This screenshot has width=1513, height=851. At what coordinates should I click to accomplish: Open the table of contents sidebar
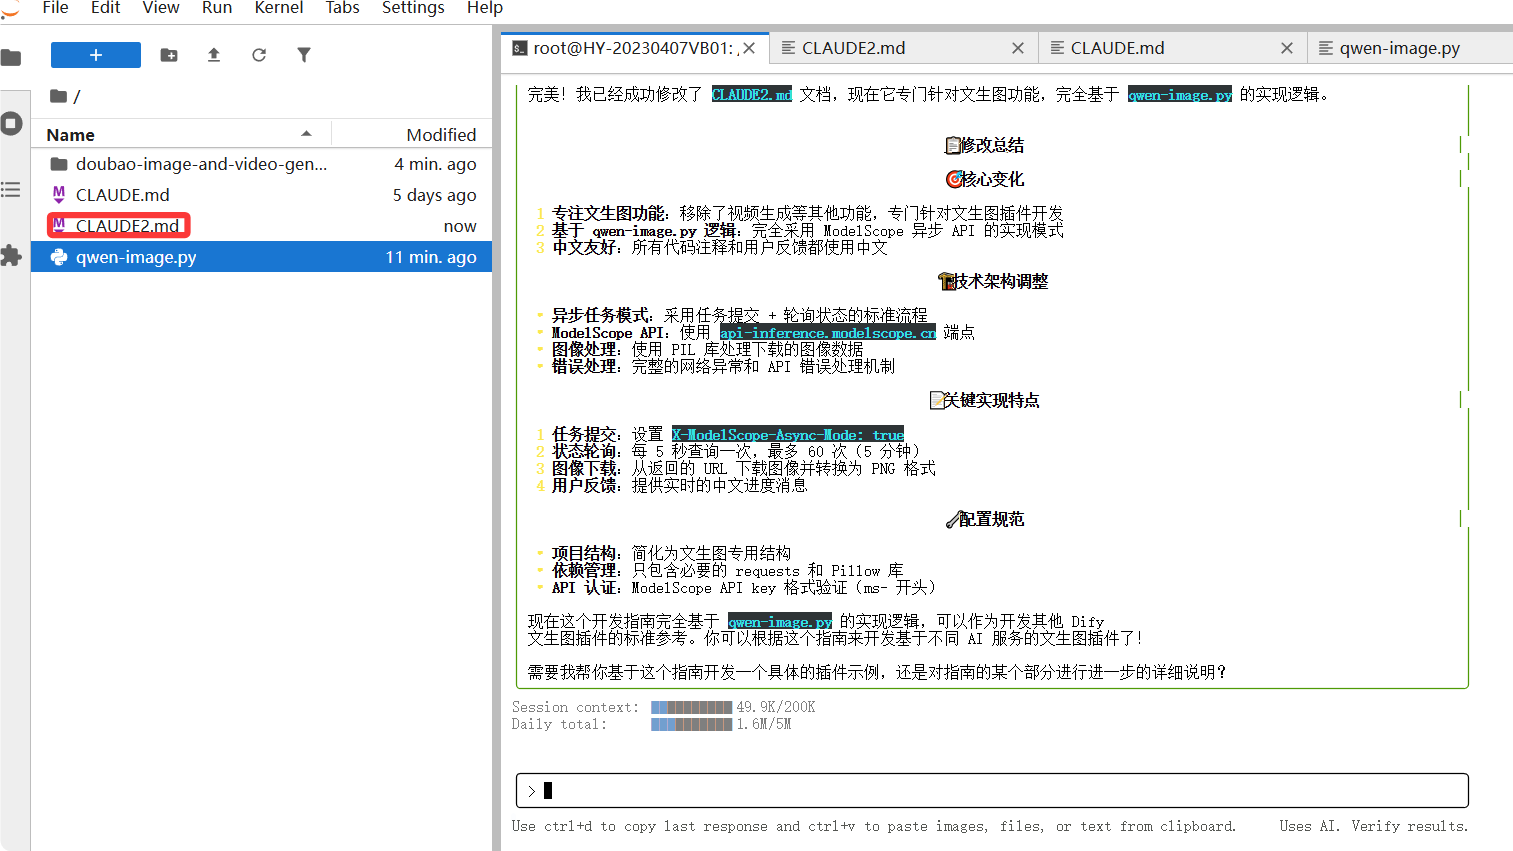point(13,190)
